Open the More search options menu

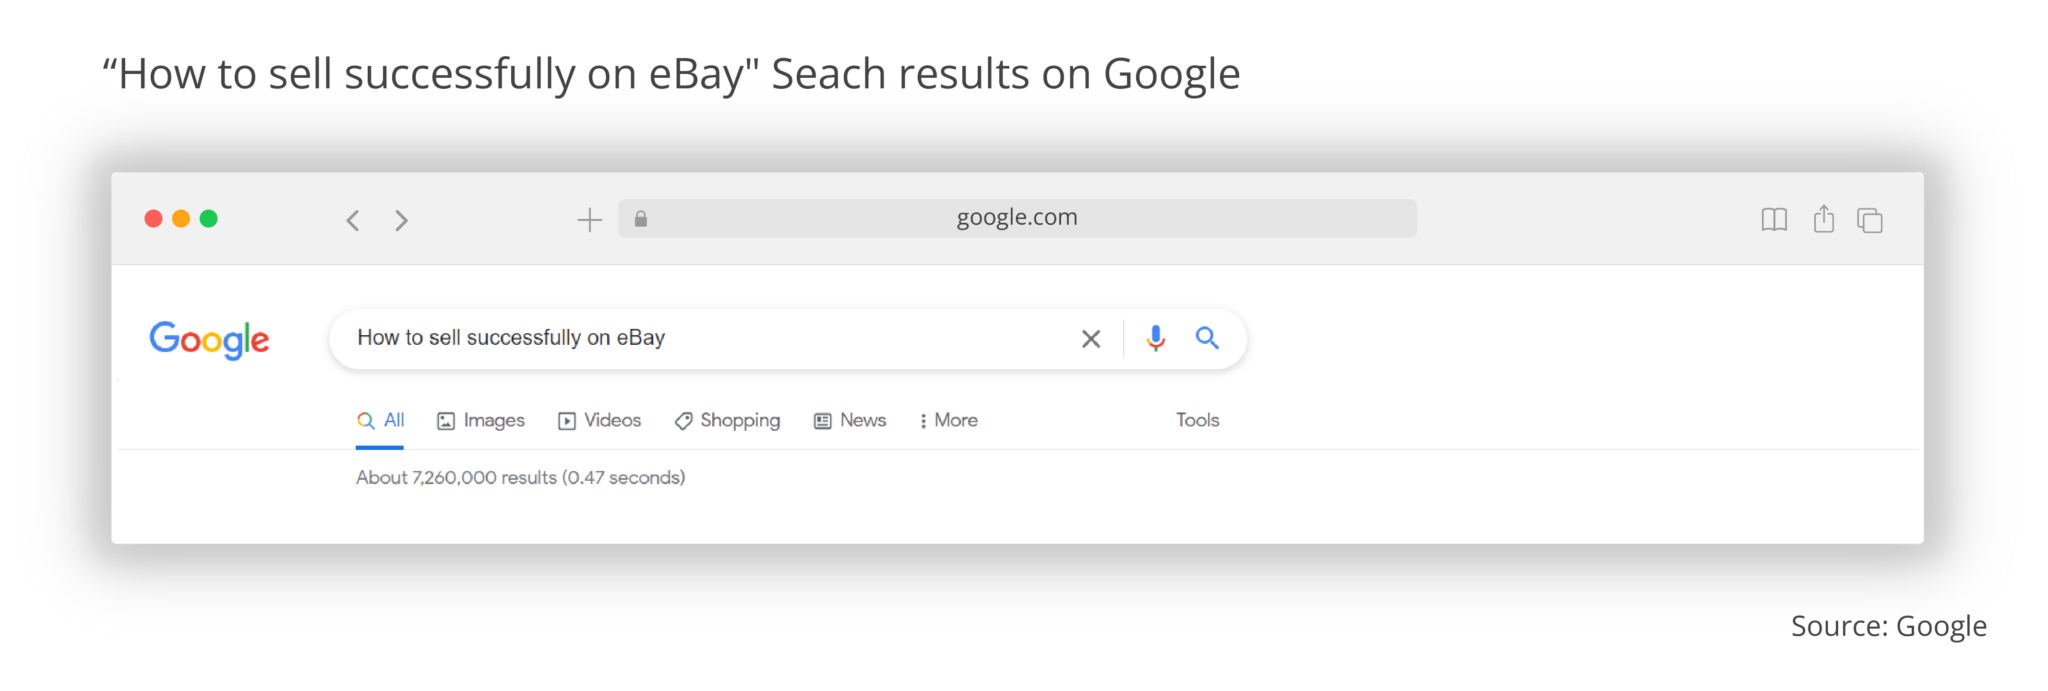946,420
